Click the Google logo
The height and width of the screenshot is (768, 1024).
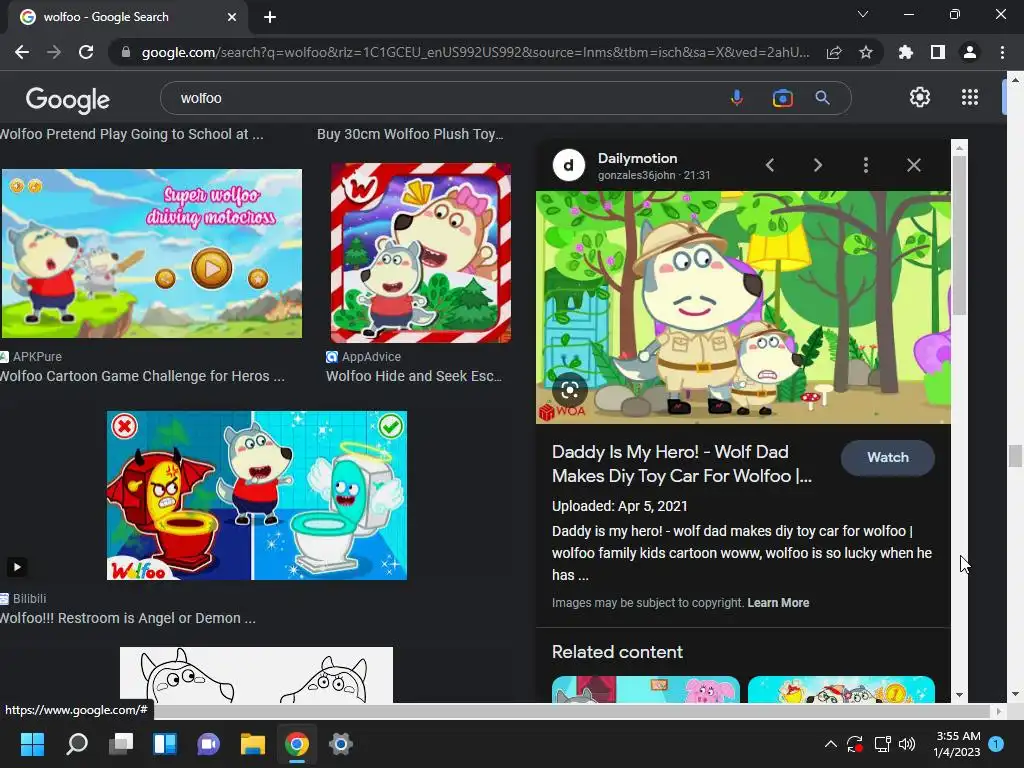pos(68,100)
